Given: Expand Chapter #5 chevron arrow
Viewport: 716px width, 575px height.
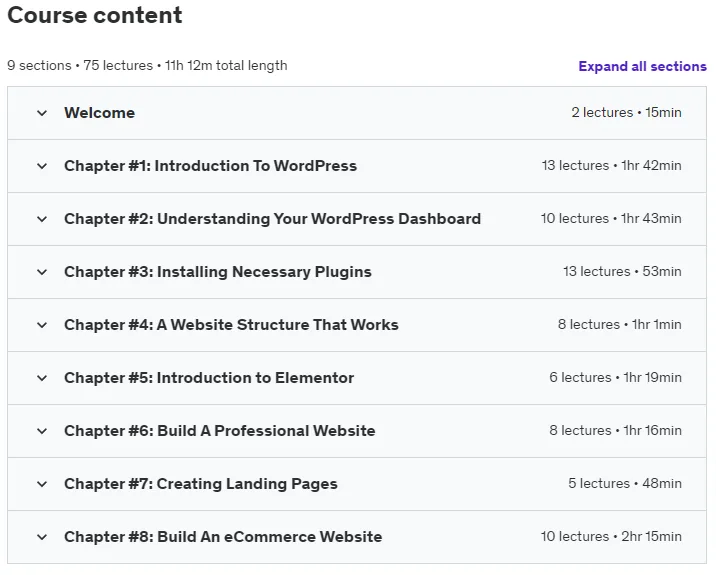Looking at the screenshot, I should pyautogui.click(x=42, y=378).
